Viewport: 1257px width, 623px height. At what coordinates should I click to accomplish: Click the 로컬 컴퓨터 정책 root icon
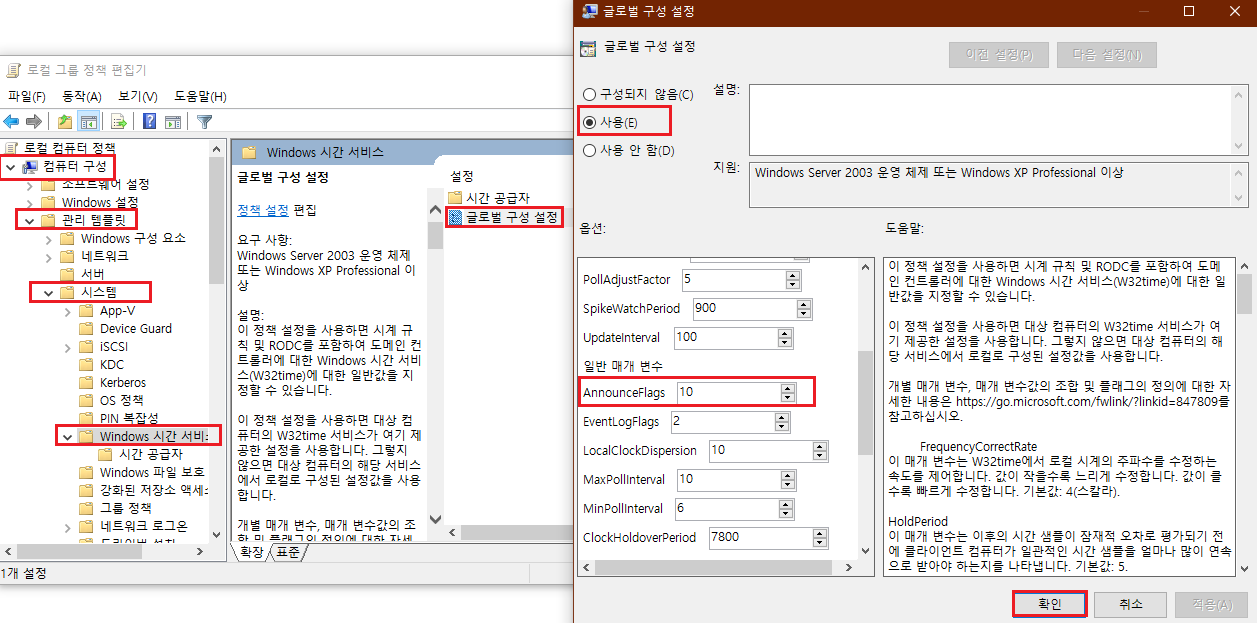[x=11, y=147]
